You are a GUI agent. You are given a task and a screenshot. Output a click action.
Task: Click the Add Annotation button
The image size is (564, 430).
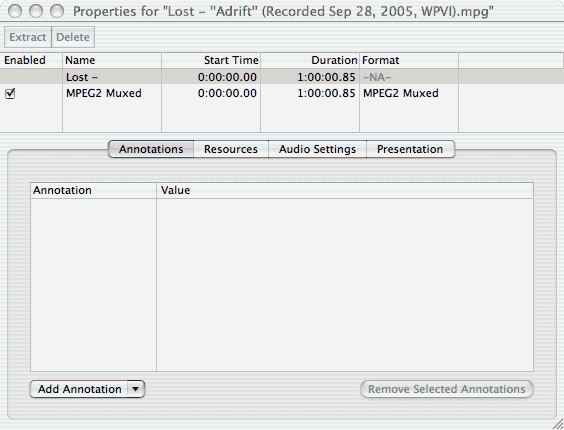pos(79,389)
